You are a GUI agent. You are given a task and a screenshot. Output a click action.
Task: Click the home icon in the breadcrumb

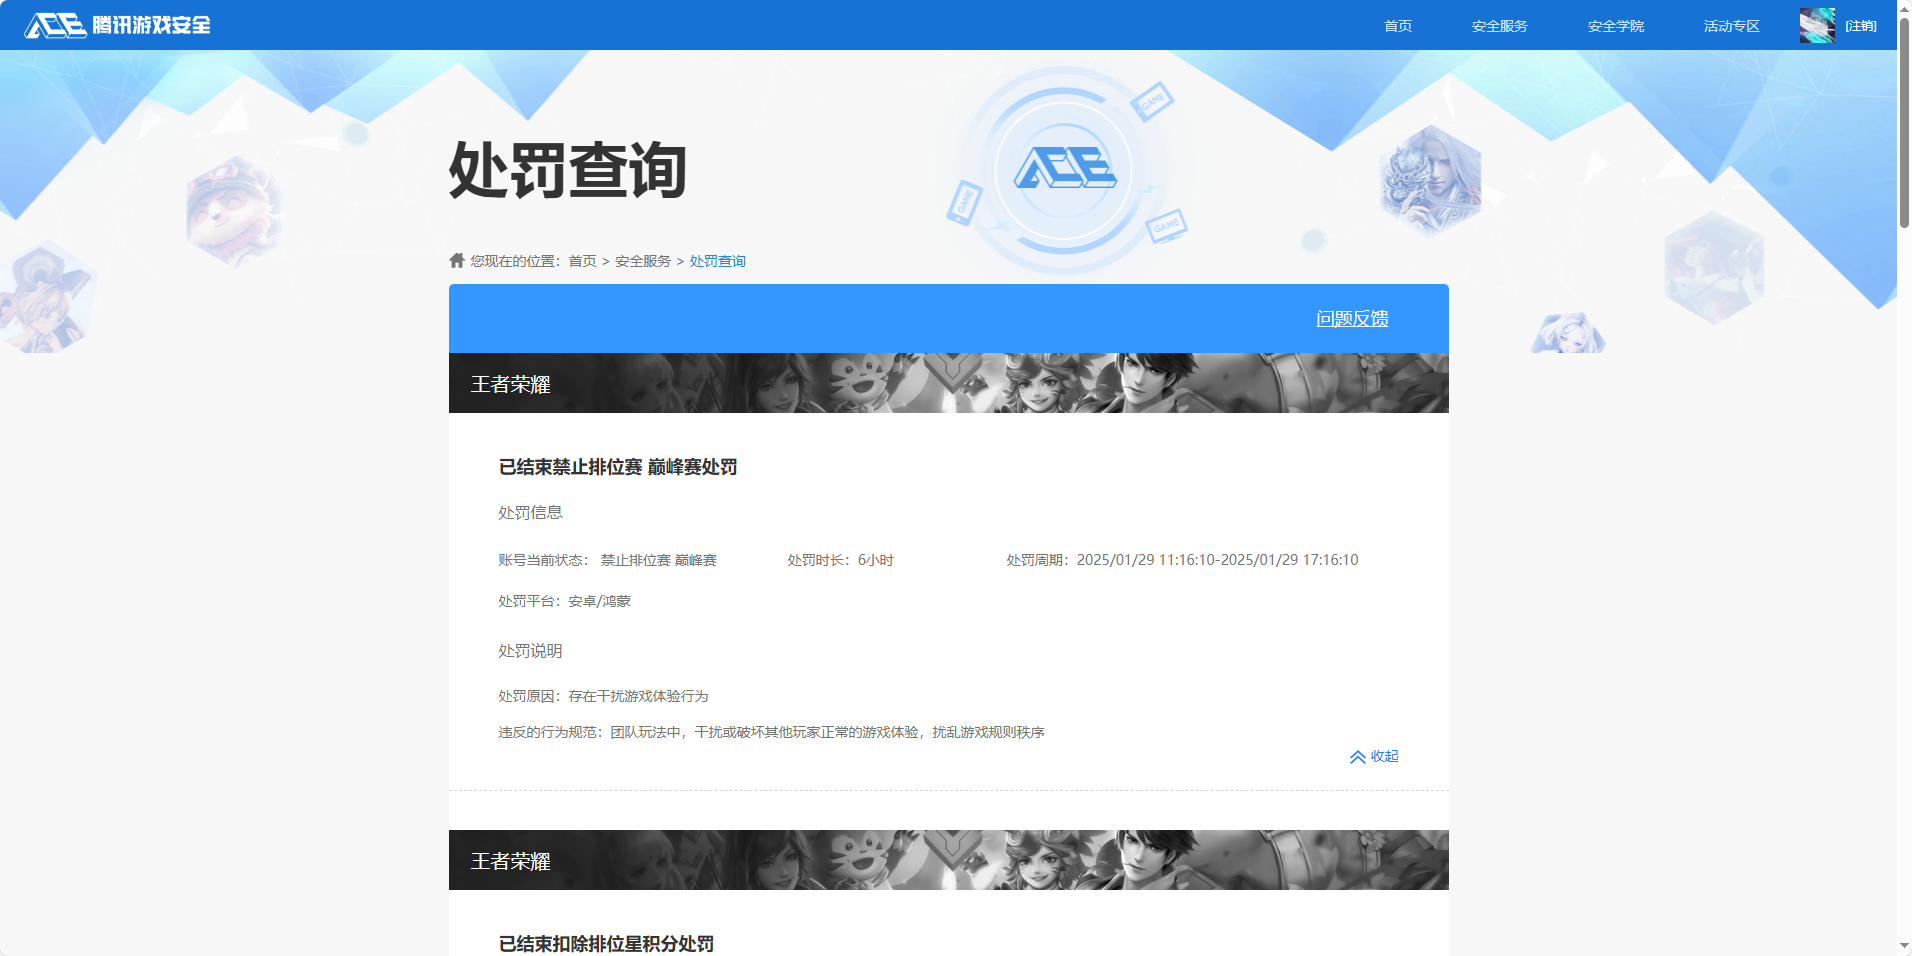pyautogui.click(x=457, y=261)
